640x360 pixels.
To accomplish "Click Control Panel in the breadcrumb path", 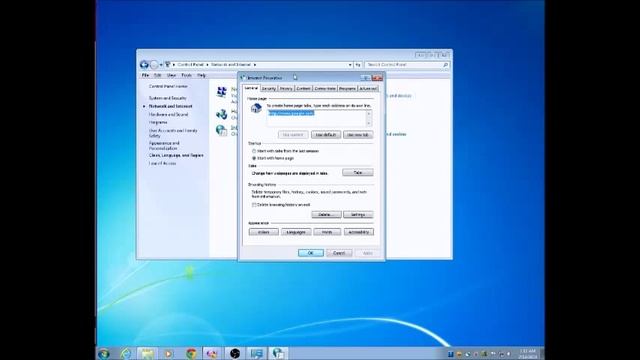I will [190, 64].
